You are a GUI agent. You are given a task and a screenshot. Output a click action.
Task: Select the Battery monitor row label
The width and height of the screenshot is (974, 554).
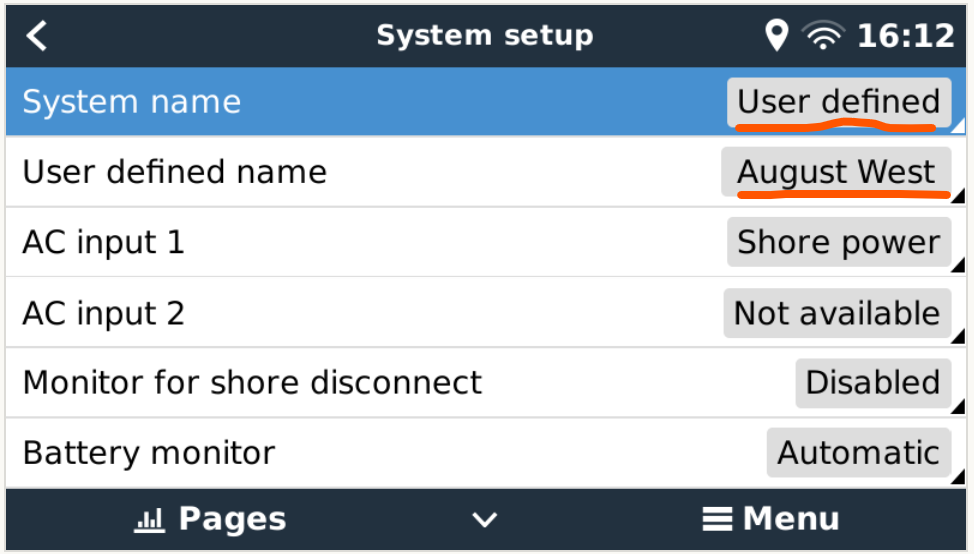[148, 453]
